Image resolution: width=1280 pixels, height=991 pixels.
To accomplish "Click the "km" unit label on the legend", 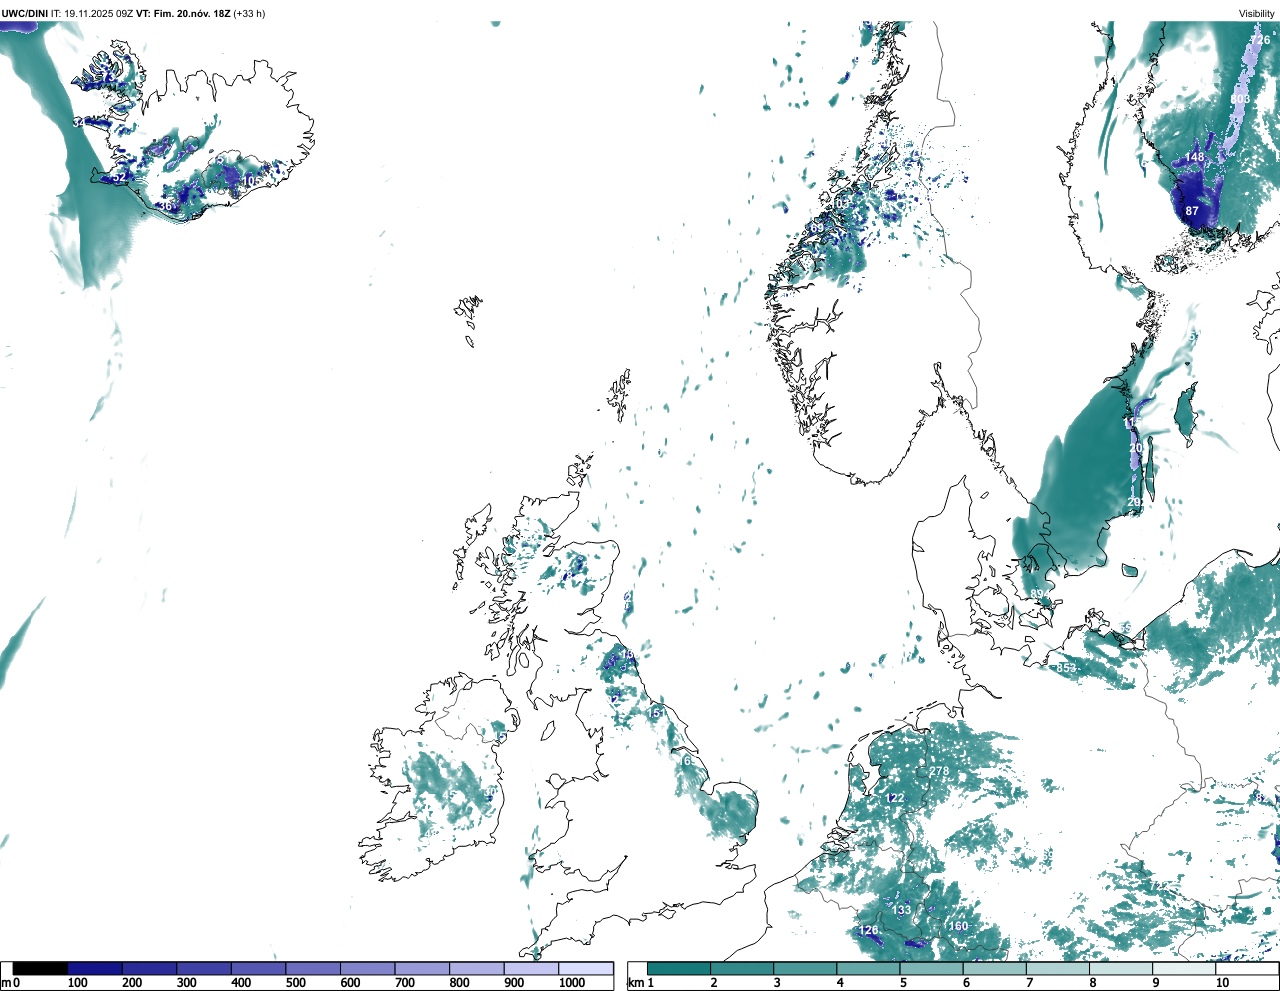I will 636,983.
